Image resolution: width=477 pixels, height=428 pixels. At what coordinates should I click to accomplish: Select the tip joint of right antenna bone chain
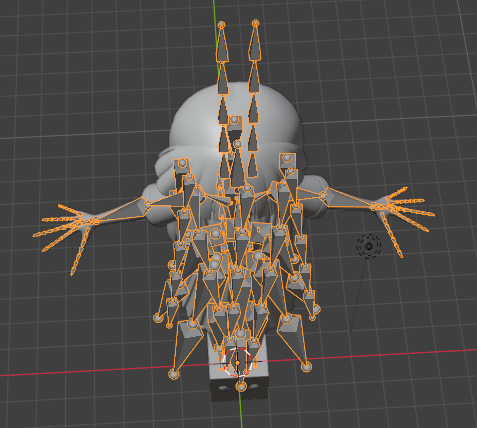(255, 23)
